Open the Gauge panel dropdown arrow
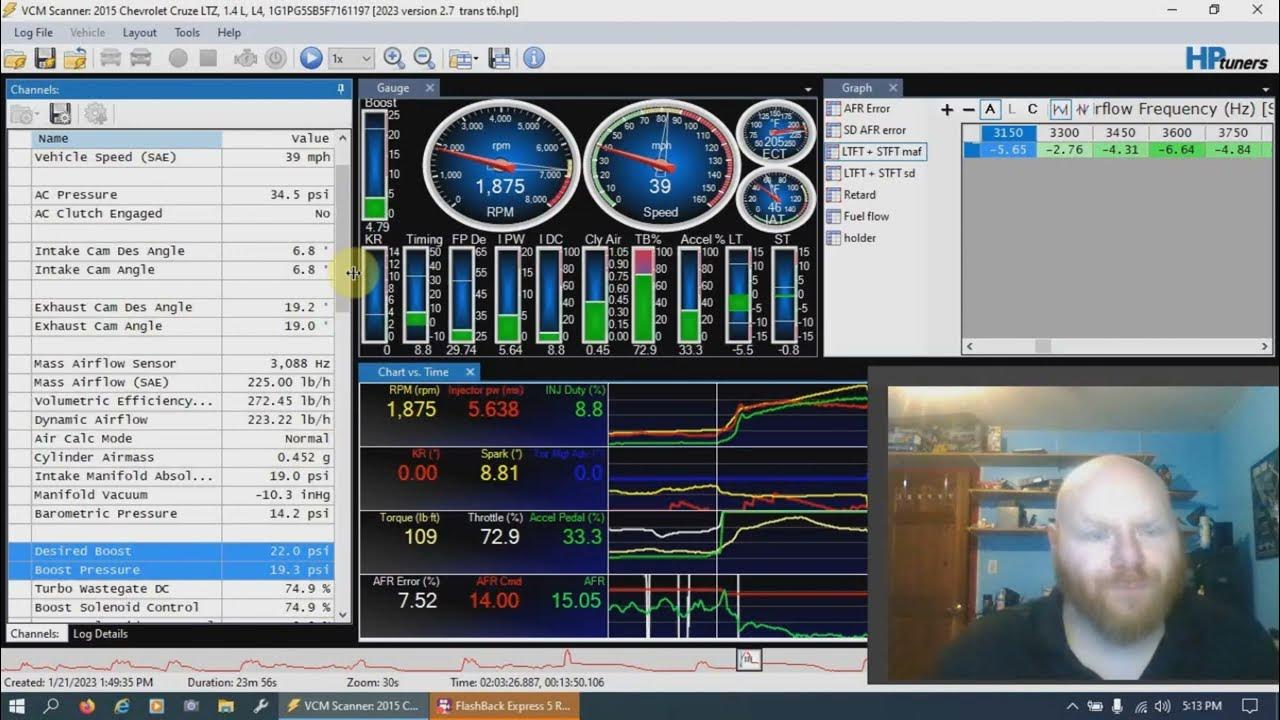1280x720 pixels. (808, 90)
